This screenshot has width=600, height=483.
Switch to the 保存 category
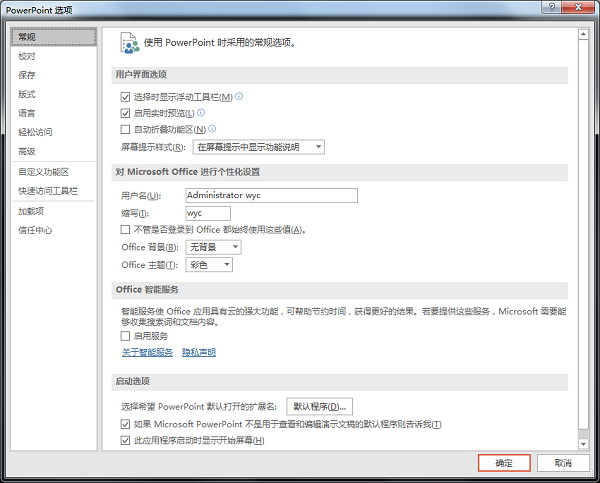(x=54, y=75)
